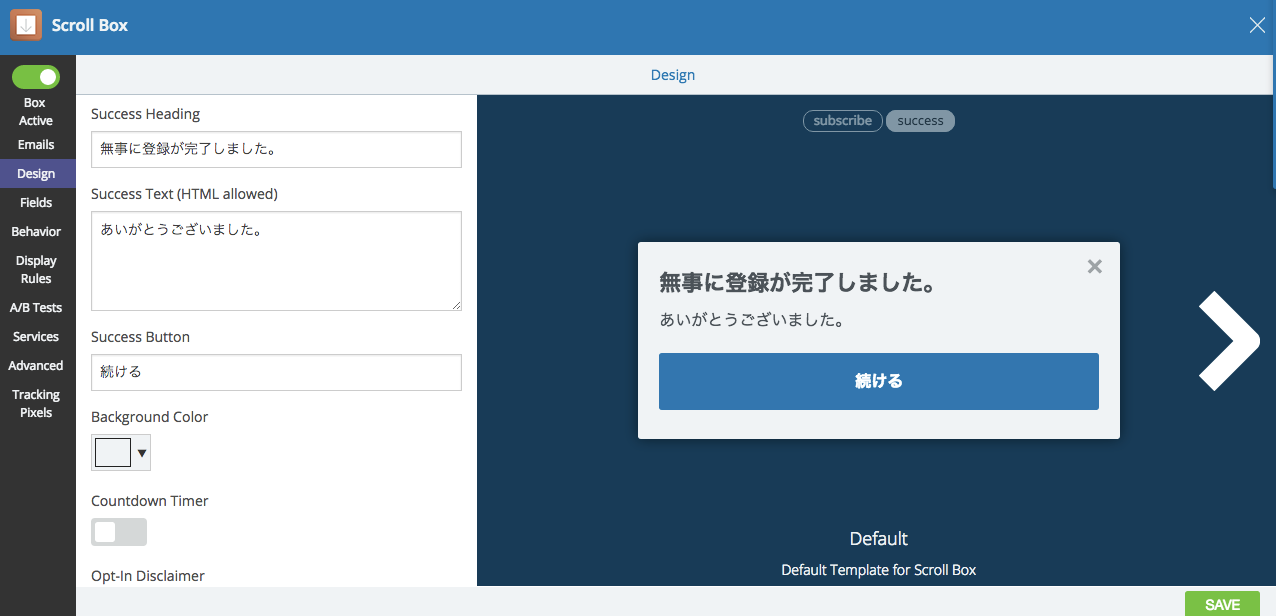Open A/B Tests section
Screen dimensions: 1276x616
(36, 307)
